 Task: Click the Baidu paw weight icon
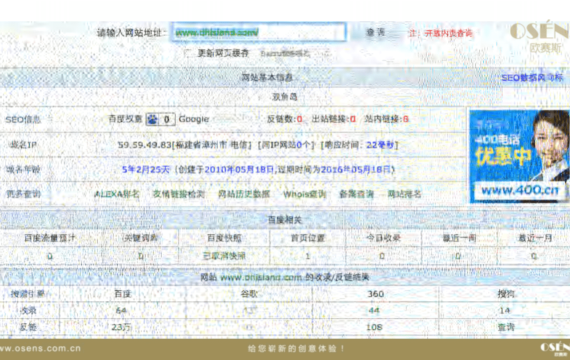coord(153,119)
